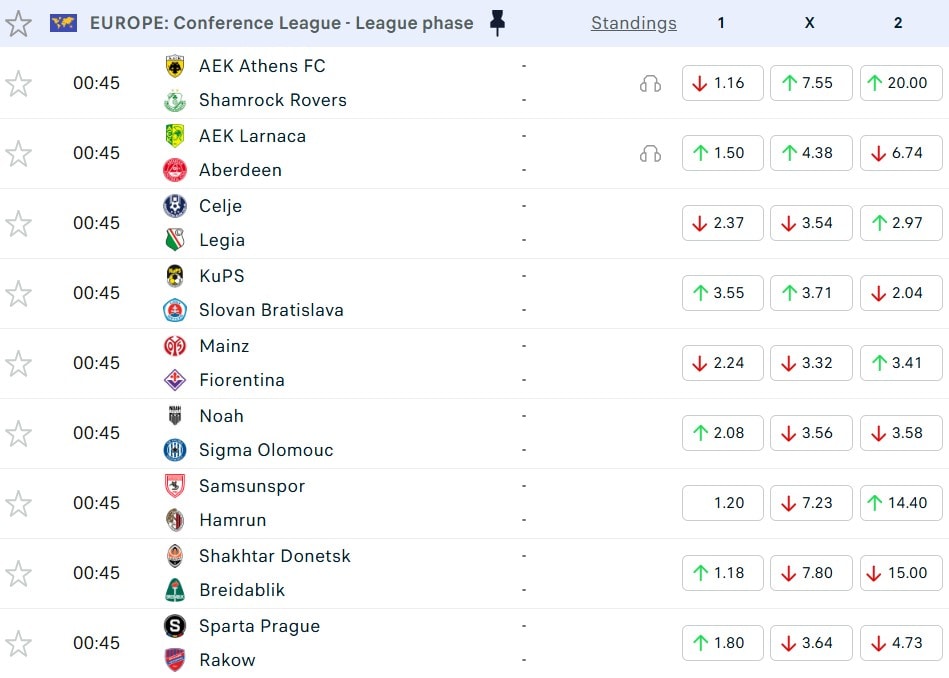
Task: Pick draw odds 3.71 for KuPS match
Action: [x=810, y=293]
